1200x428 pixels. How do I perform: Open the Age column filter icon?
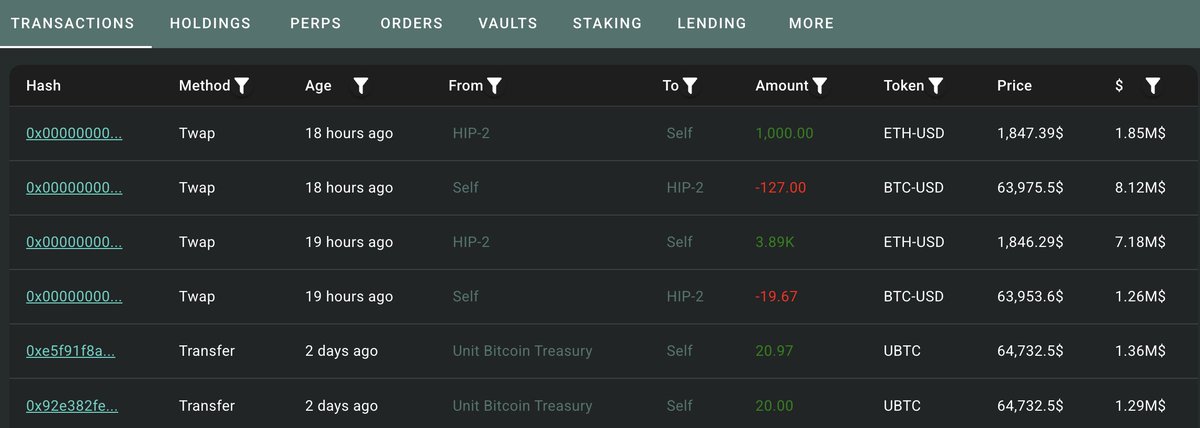(x=361, y=86)
